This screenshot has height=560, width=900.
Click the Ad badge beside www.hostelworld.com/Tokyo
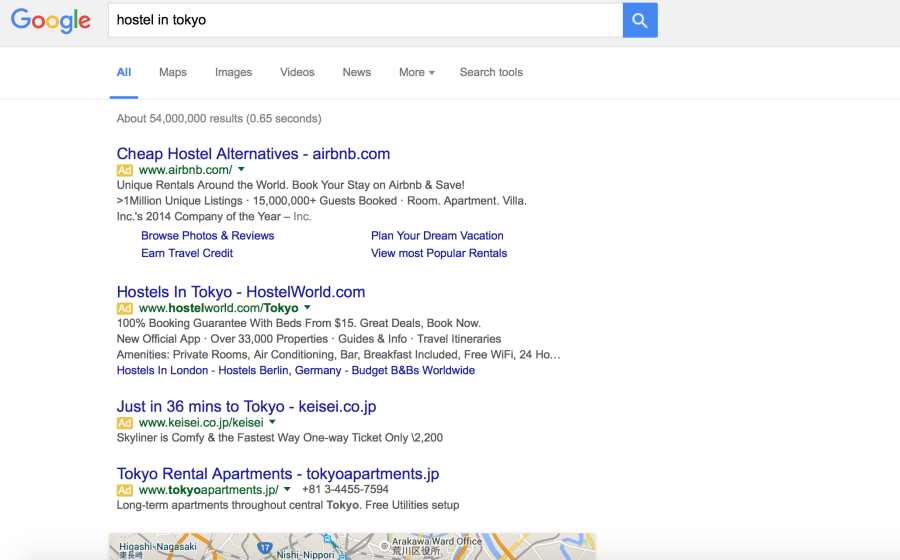coord(125,309)
